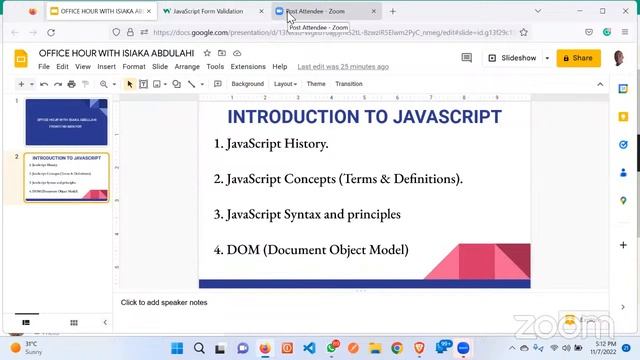
Task: Reload the current page
Action: pos(51,32)
